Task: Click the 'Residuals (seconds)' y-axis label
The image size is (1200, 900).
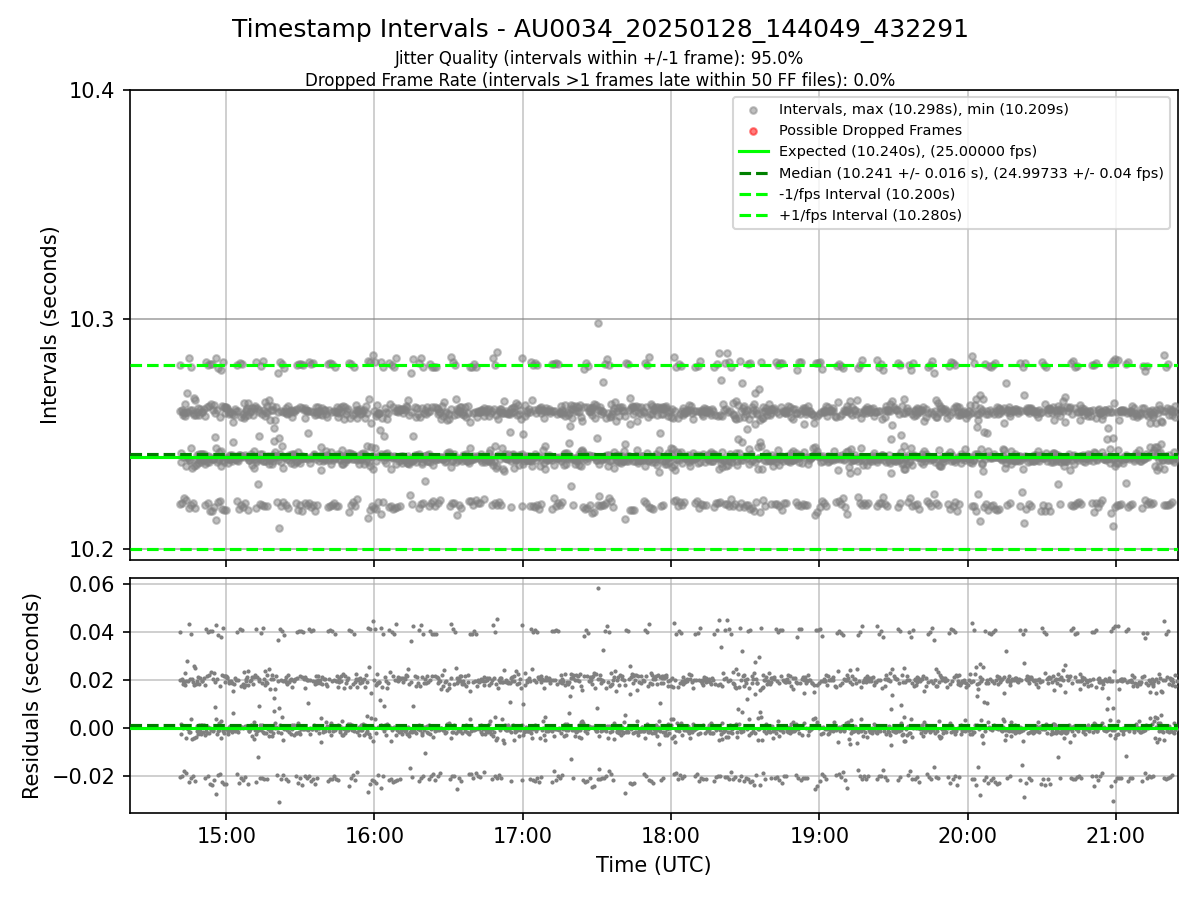Action: click(x=31, y=696)
